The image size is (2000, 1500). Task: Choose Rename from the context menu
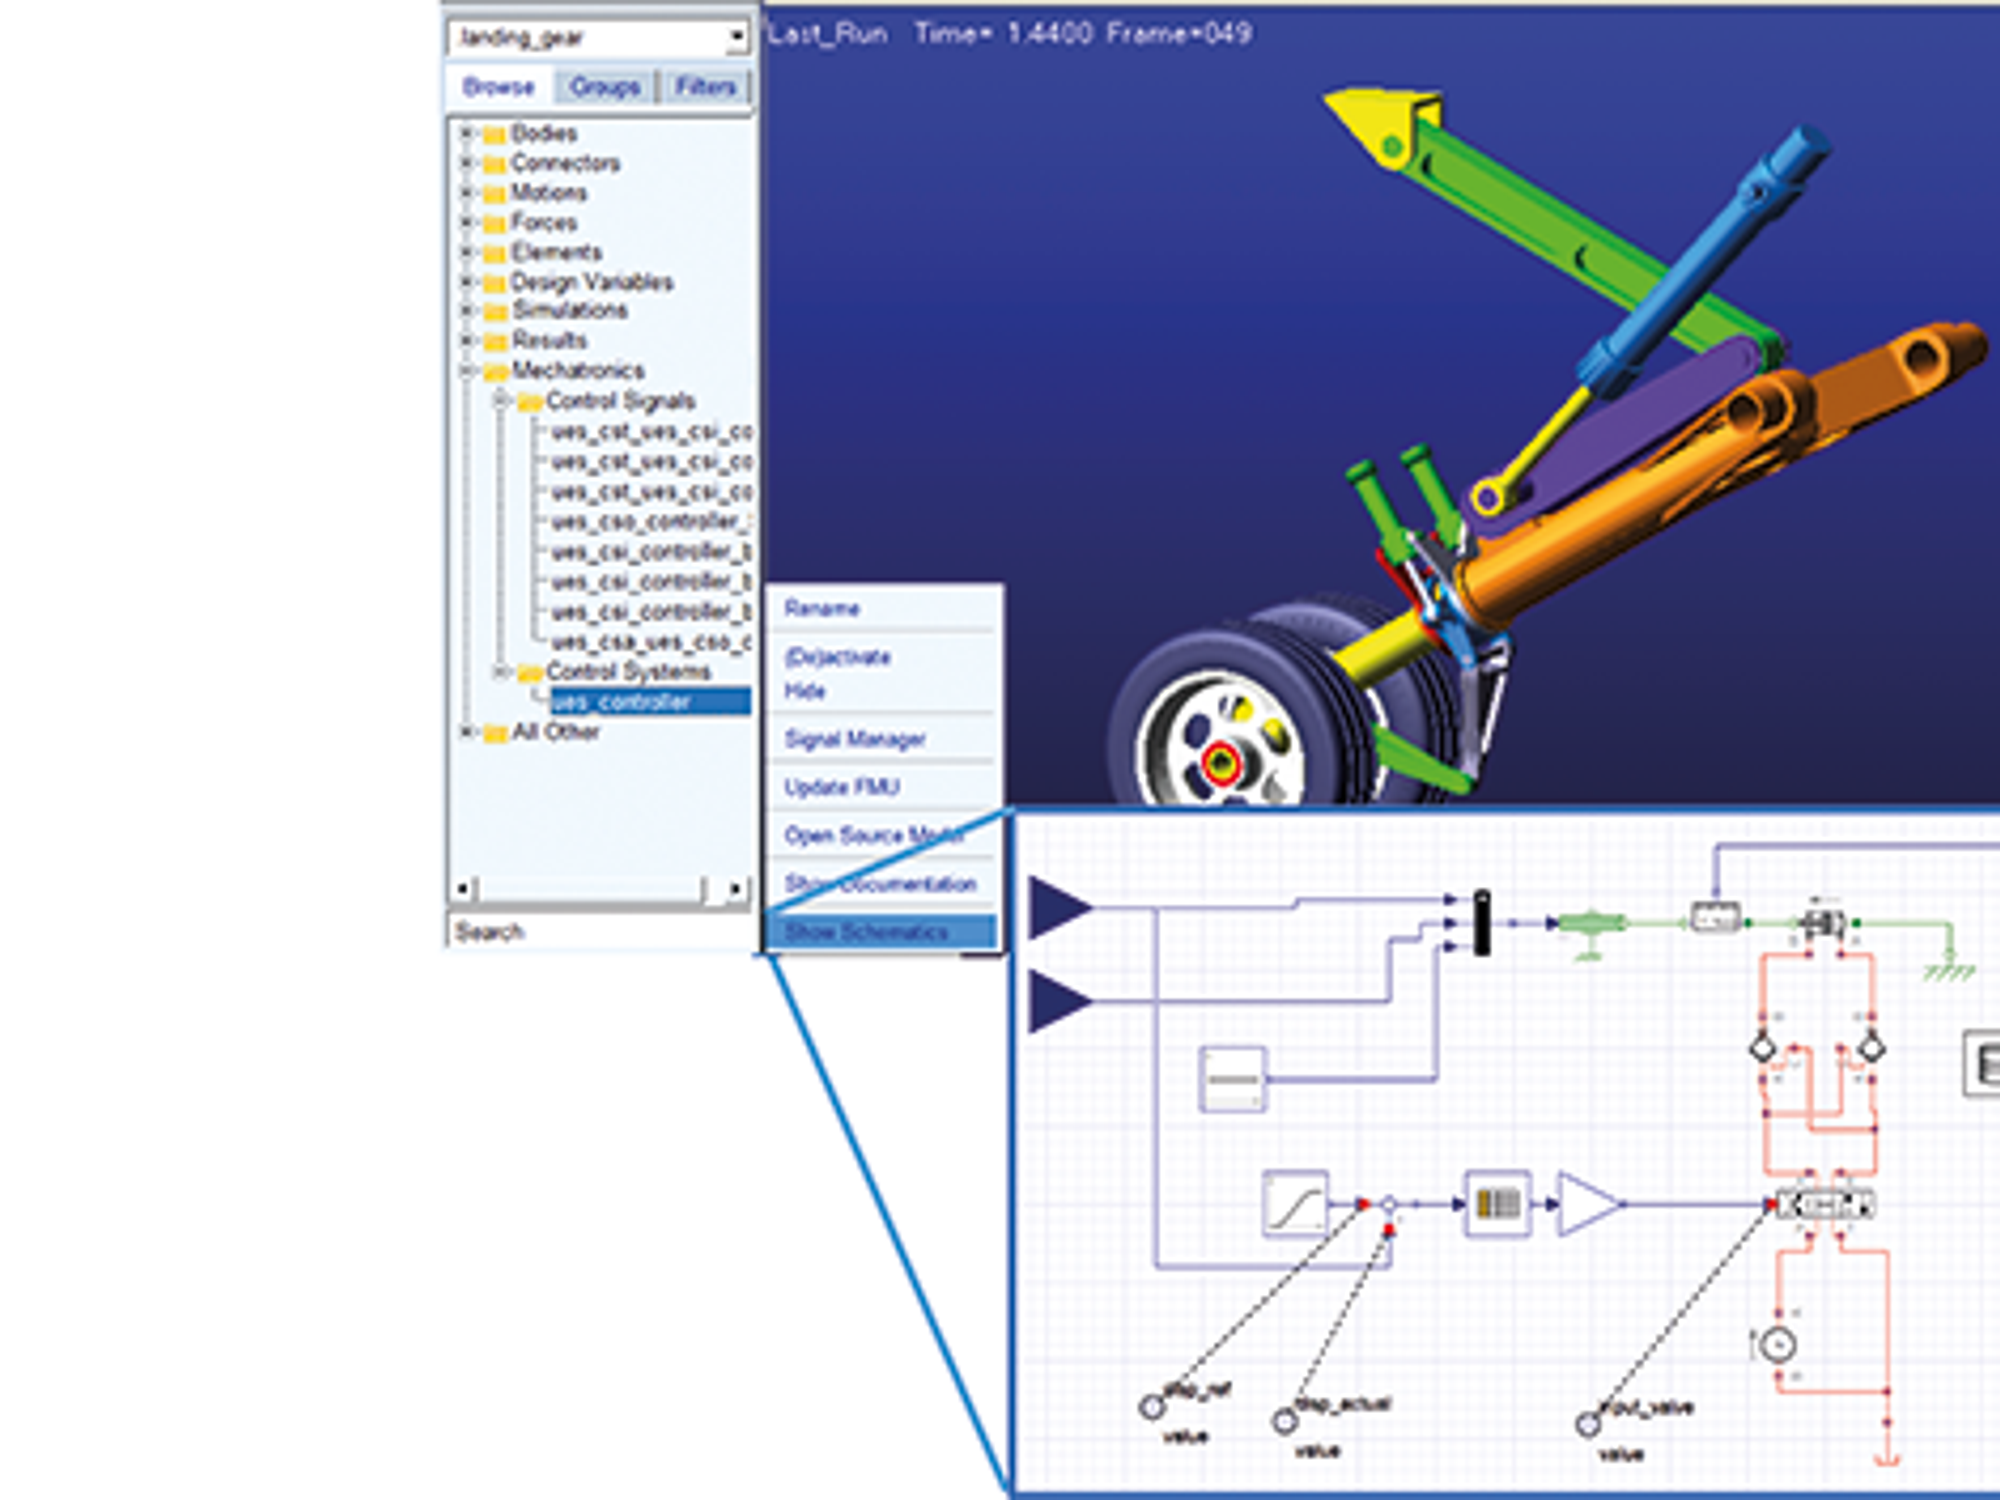coord(822,609)
